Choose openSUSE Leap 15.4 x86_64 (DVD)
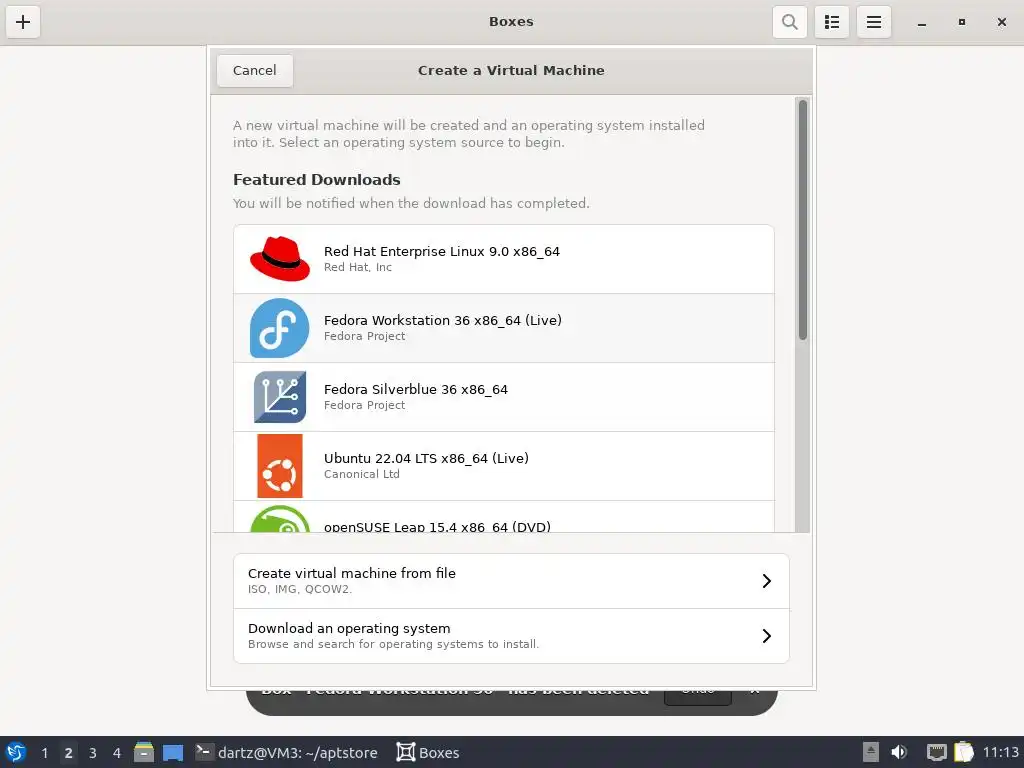 click(x=504, y=517)
